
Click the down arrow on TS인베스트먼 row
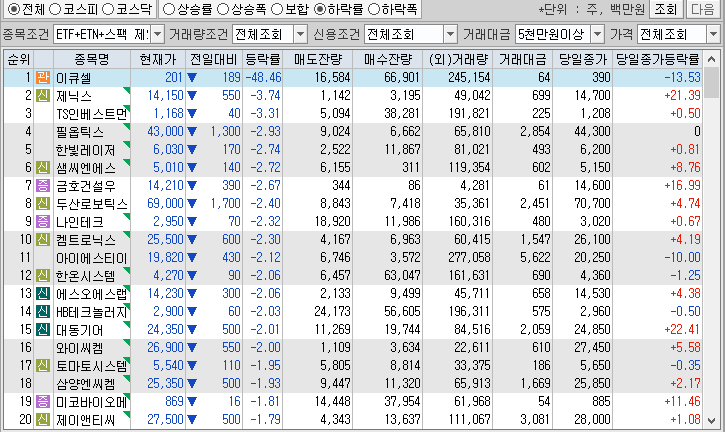pyautogui.click(x=192, y=114)
